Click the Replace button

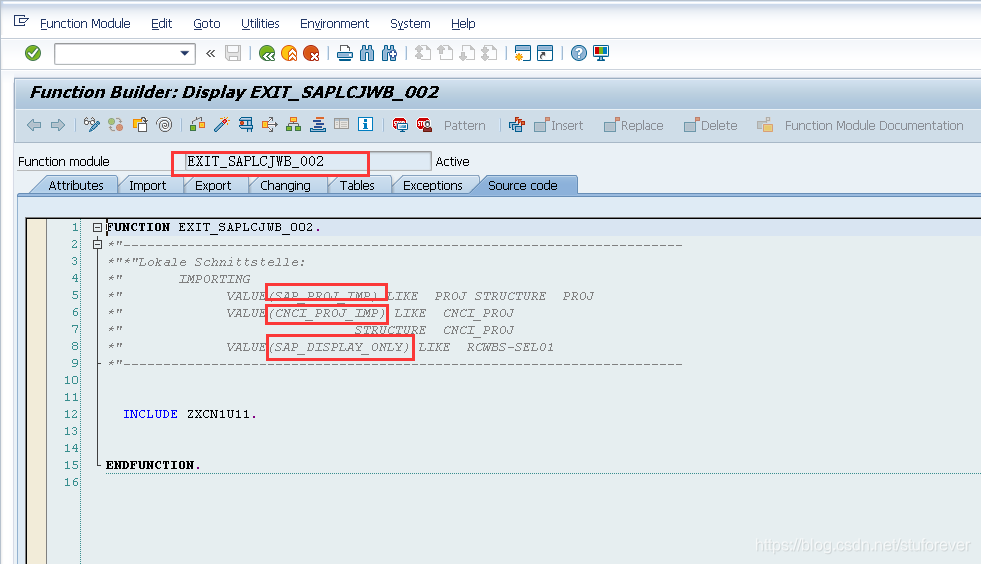coord(633,126)
